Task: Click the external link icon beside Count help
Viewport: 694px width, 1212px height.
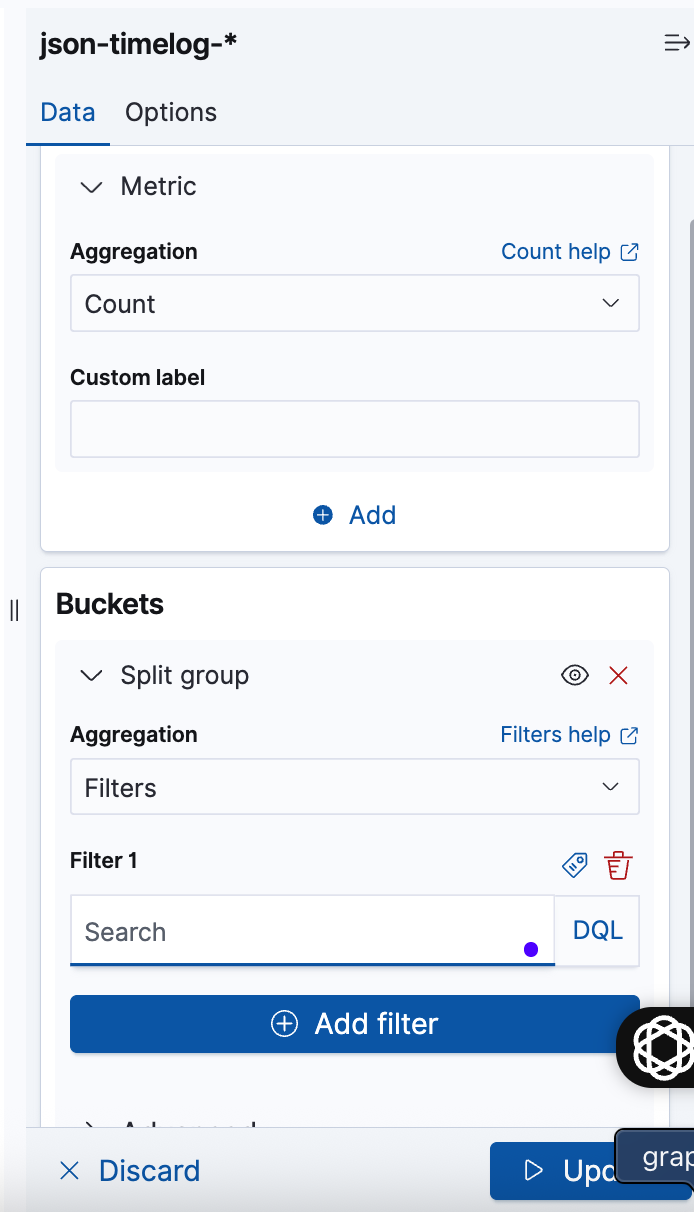Action: point(629,252)
